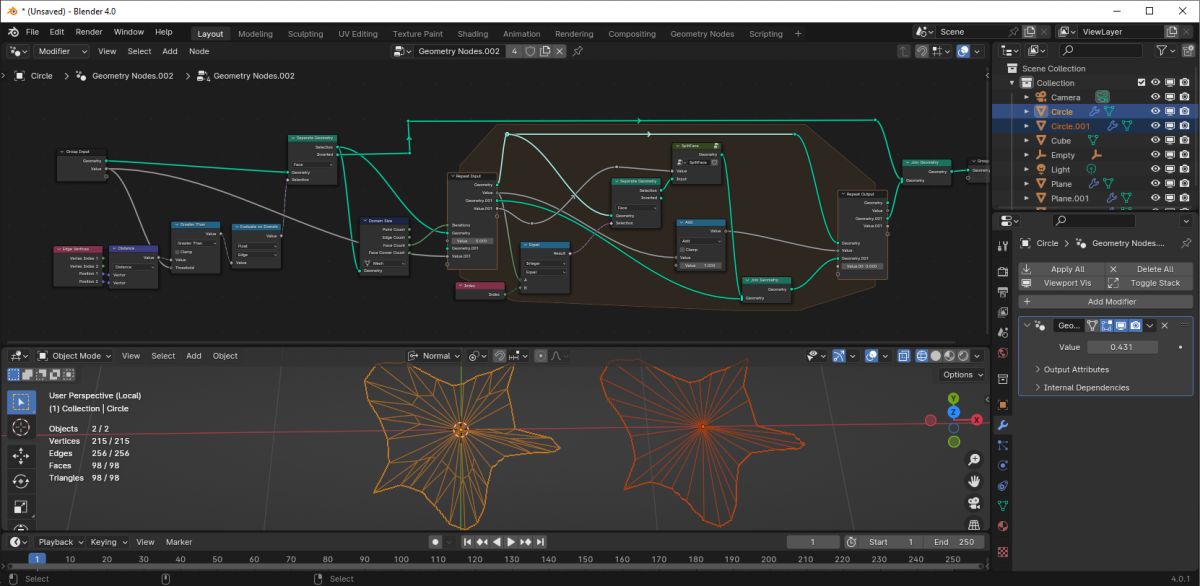Viewport: 1200px width, 586px height.
Task: Open the Modifiers wrench properties tab
Action: pyautogui.click(x=1003, y=425)
